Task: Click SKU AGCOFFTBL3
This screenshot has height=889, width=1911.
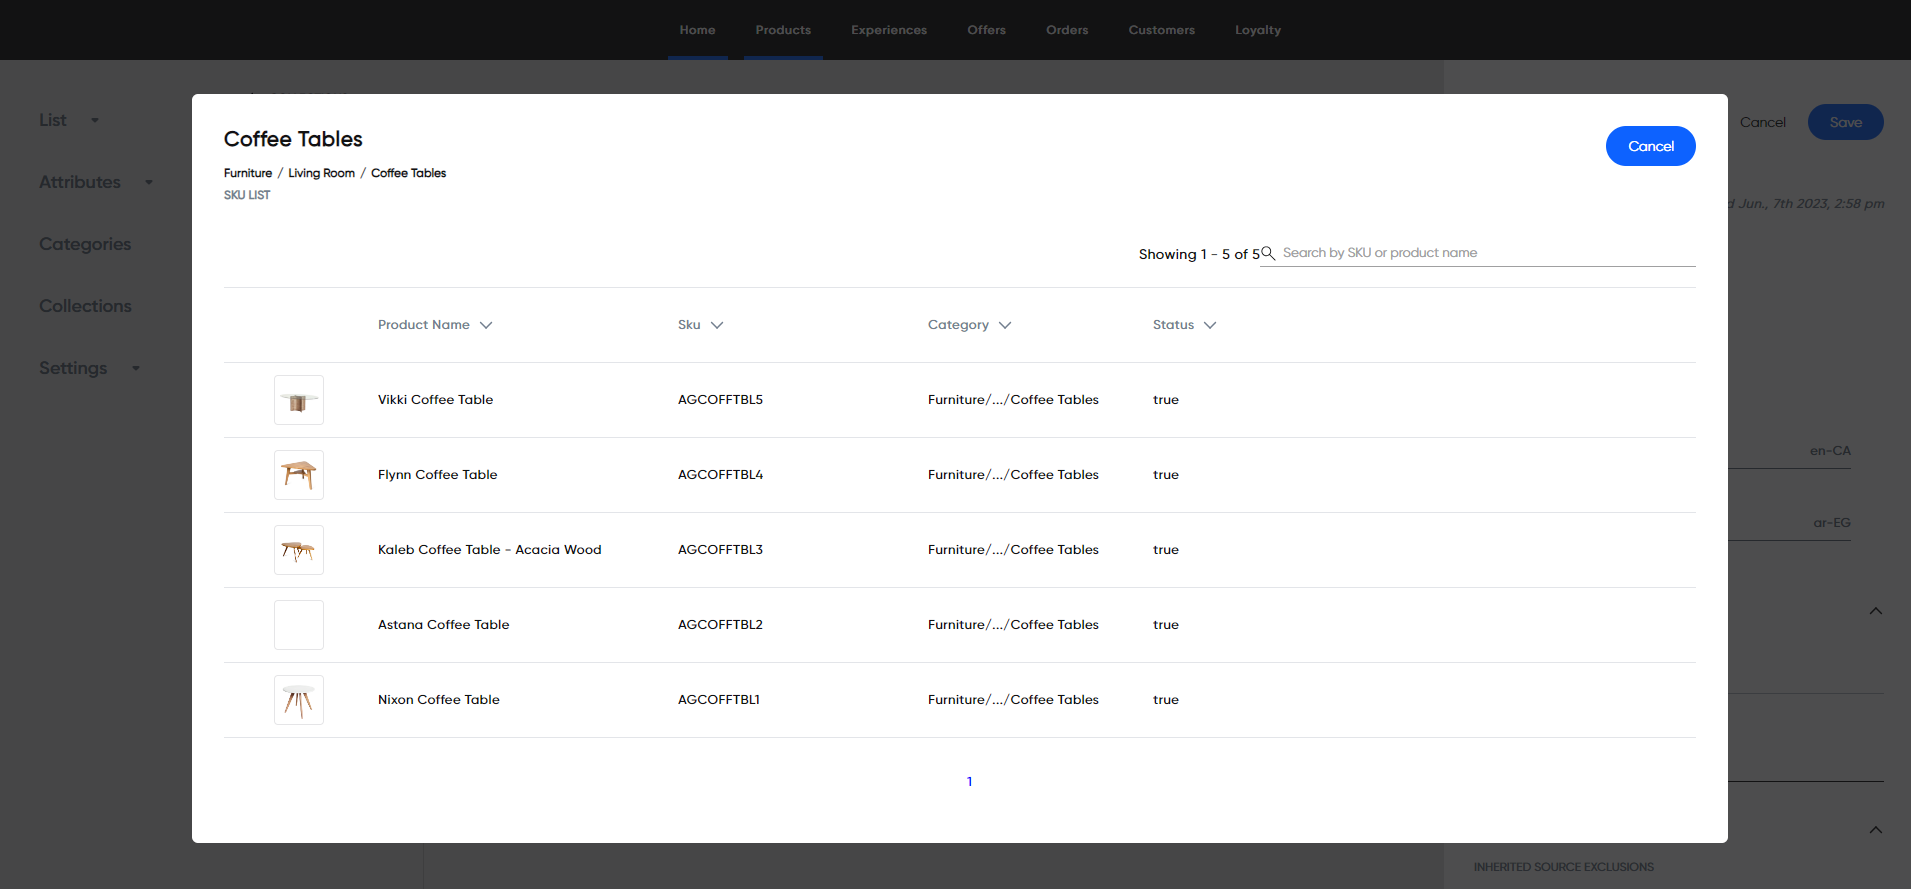Action: (720, 550)
